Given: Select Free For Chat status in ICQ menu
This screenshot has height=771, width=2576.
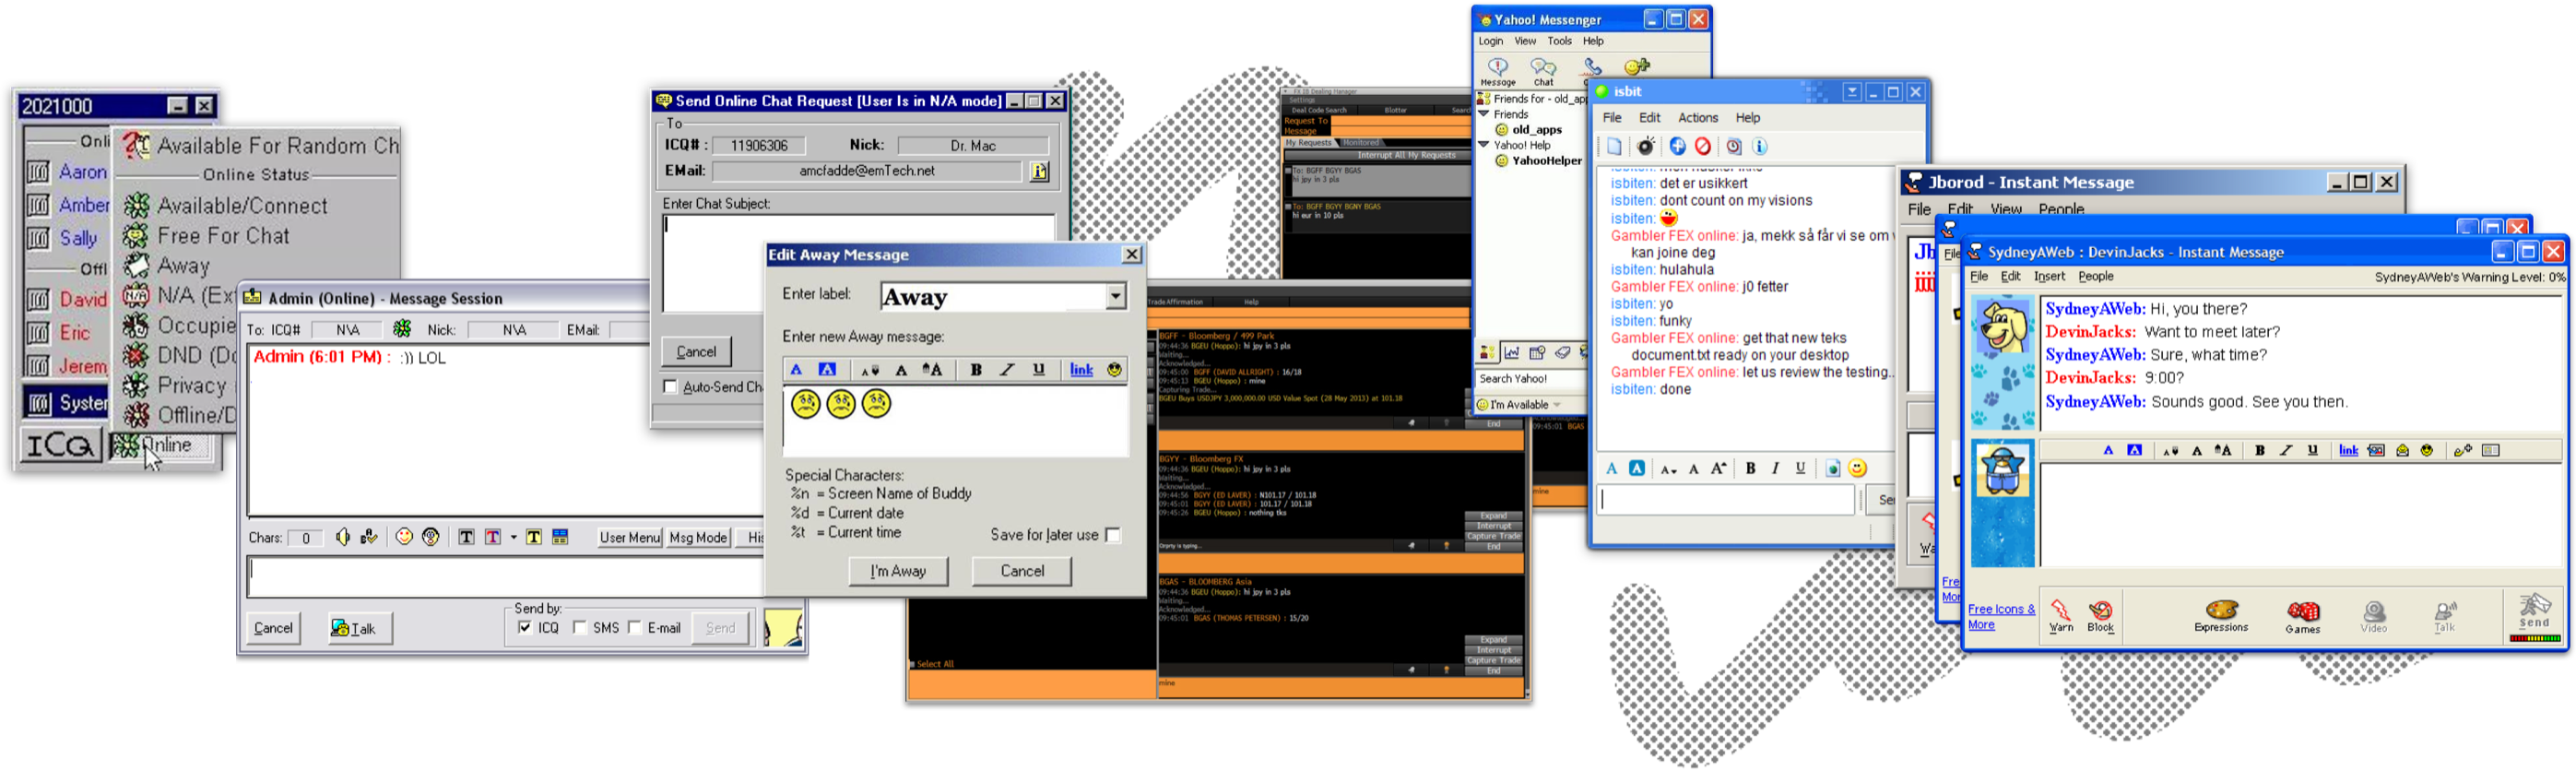Looking at the screenshot, I should tap(207, 236).
